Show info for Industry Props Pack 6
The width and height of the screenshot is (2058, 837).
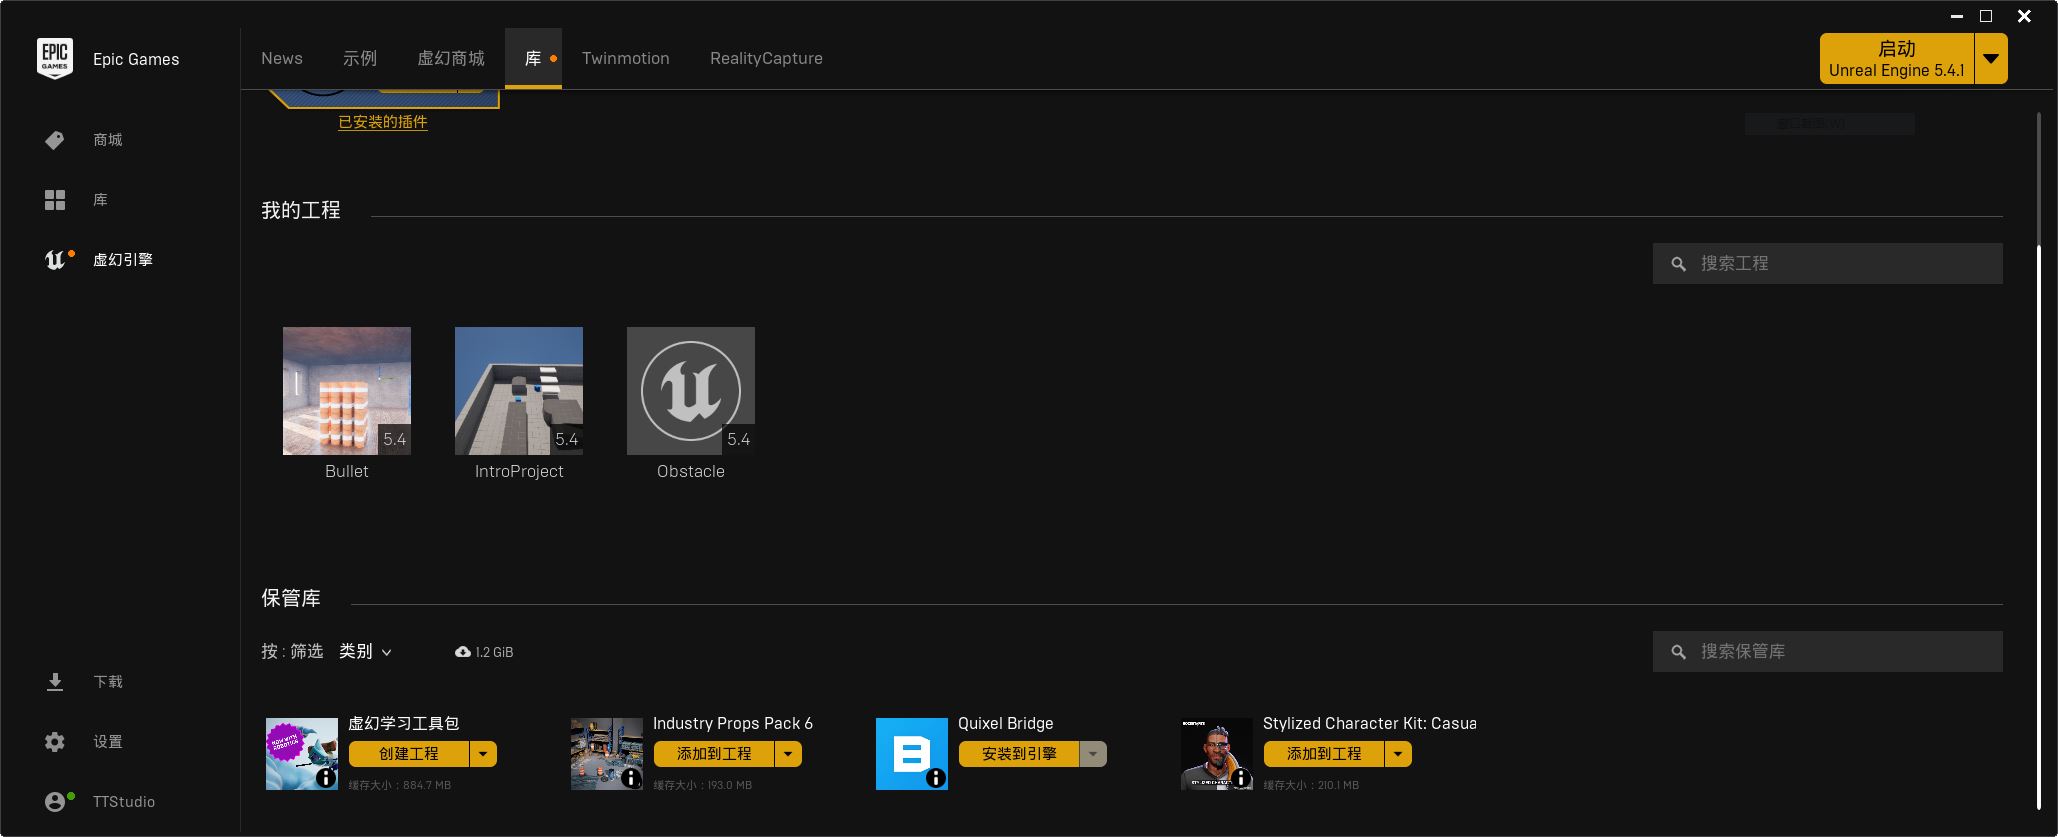point(631,778)
